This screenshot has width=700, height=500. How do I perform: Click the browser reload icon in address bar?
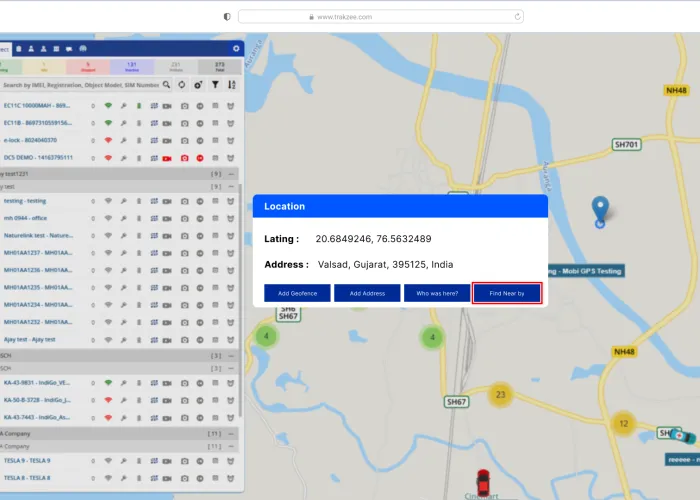point(517,16)
